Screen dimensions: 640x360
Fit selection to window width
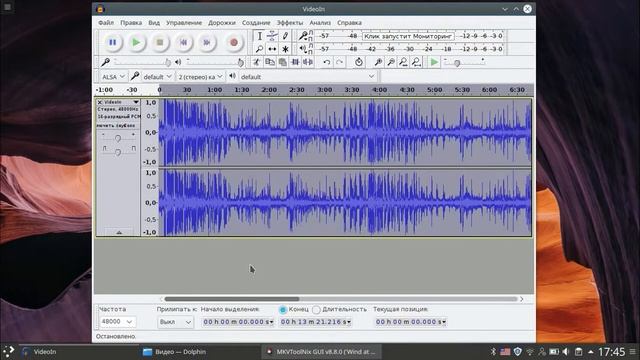pyautogui.click(x=403, y=62)
